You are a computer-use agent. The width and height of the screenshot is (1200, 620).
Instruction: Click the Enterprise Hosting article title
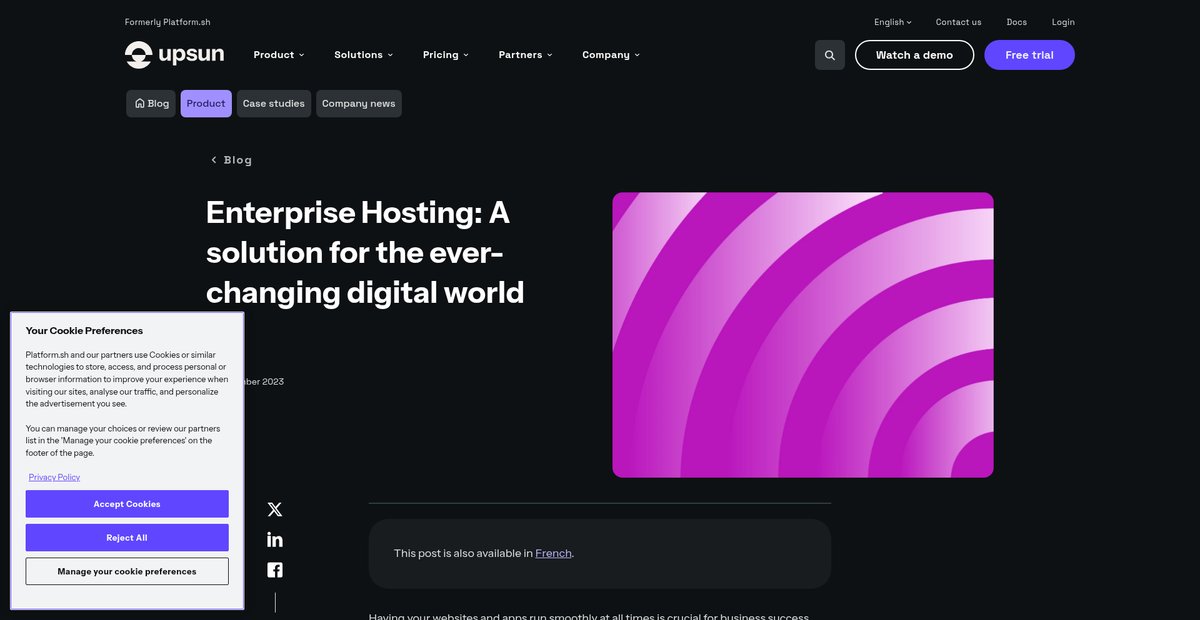pyautogui.click(x=365, y=252)
